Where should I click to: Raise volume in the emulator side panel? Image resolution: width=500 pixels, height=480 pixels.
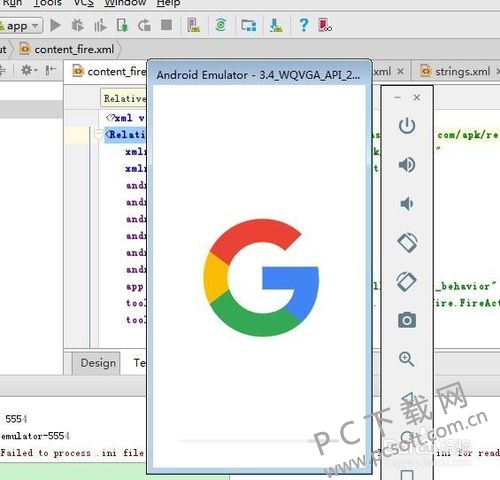[x=407, y=165]
